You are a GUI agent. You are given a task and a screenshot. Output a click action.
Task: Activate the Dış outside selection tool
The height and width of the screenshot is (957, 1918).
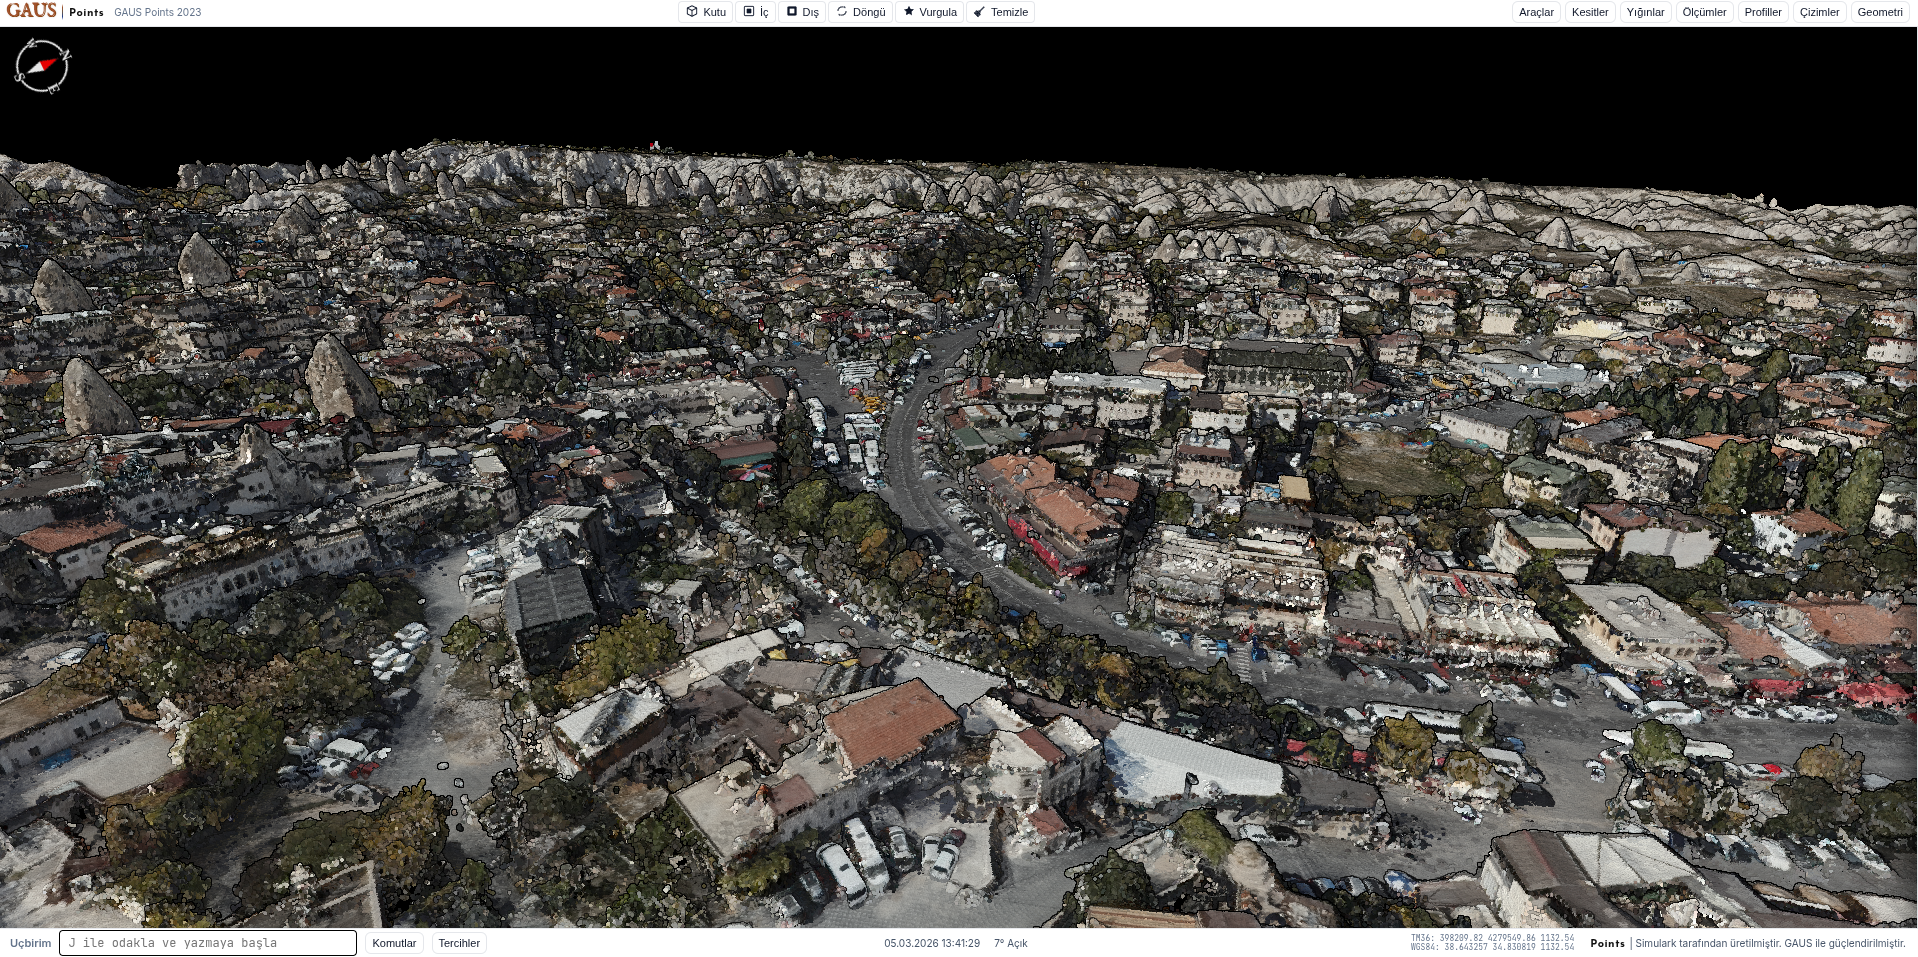[x=802, y=12]
